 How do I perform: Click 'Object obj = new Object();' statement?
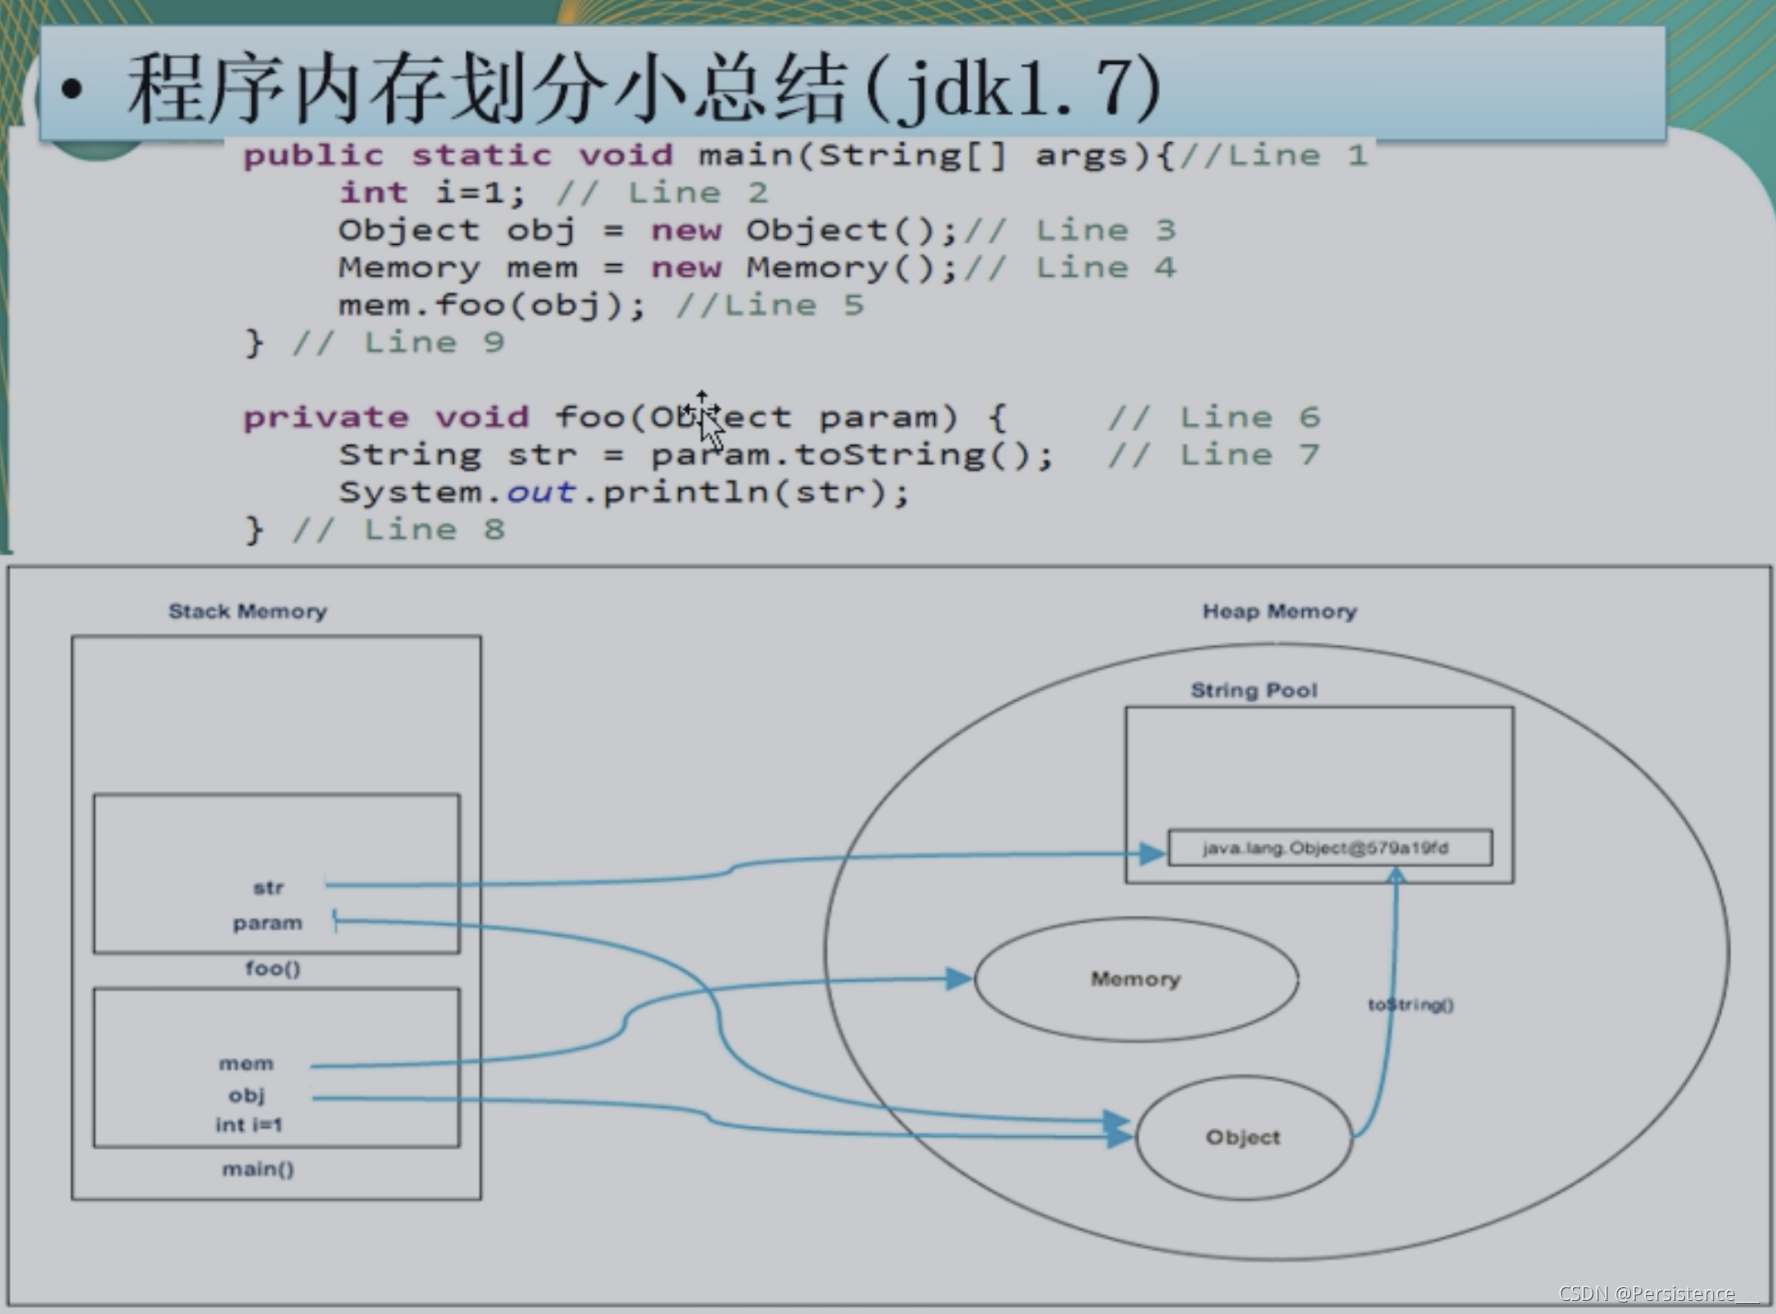648,231
